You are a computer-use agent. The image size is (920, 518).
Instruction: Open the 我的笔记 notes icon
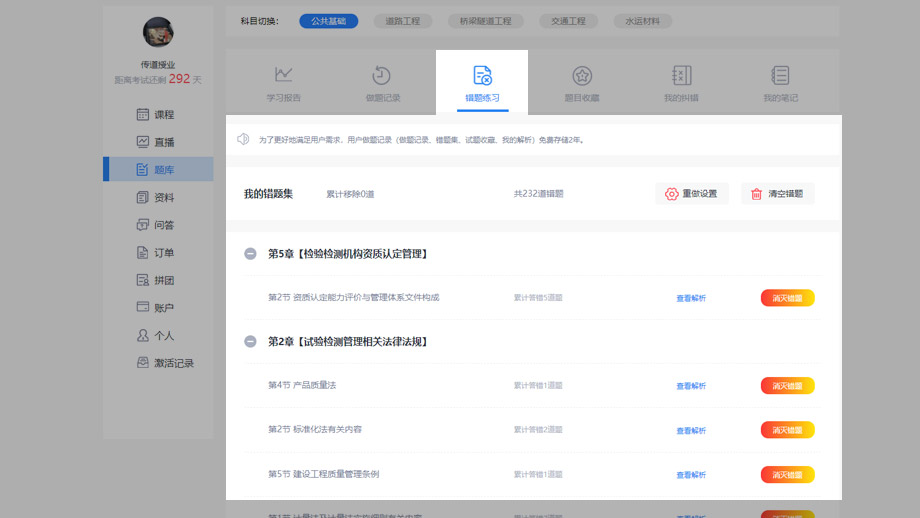point(780,75)
